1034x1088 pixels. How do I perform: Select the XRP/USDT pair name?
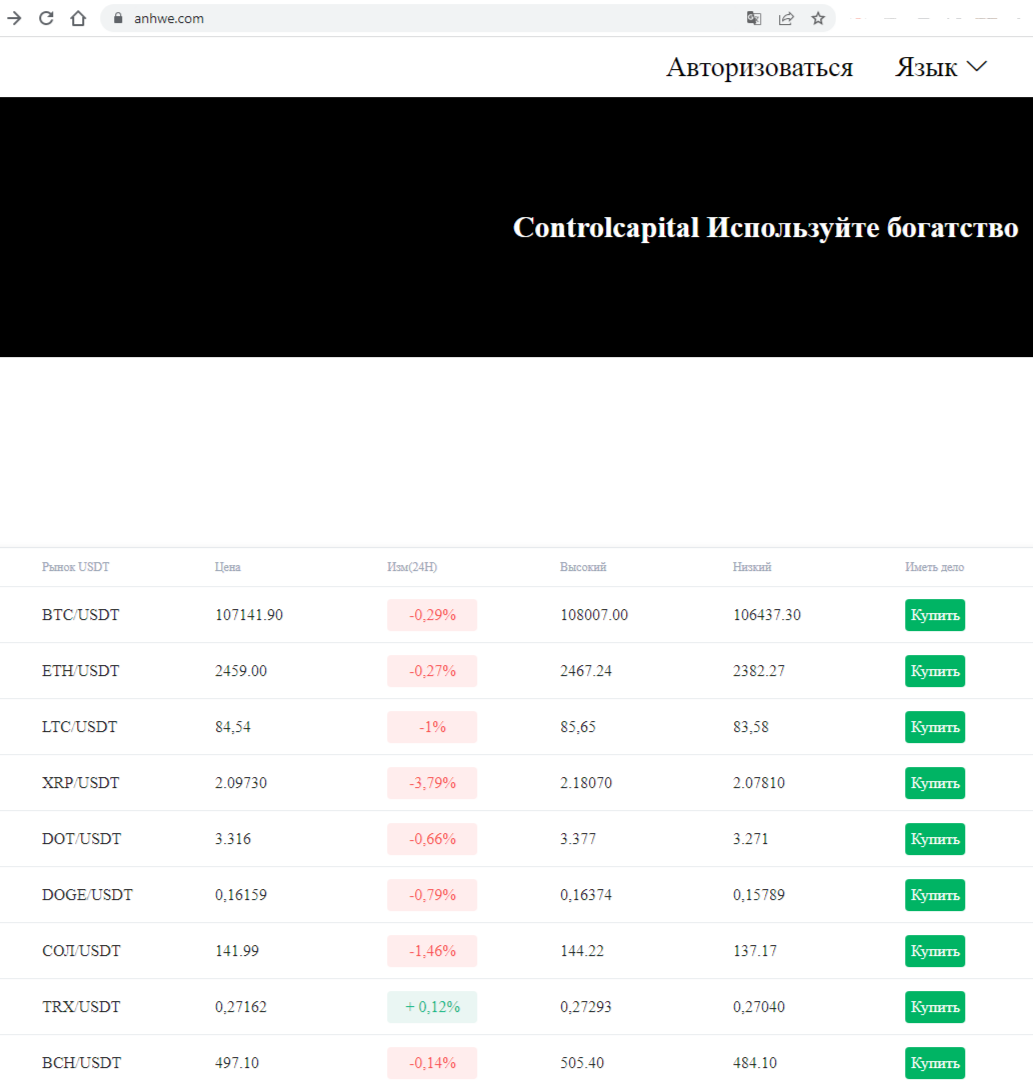pyautogui.click(x=80, y=783)
